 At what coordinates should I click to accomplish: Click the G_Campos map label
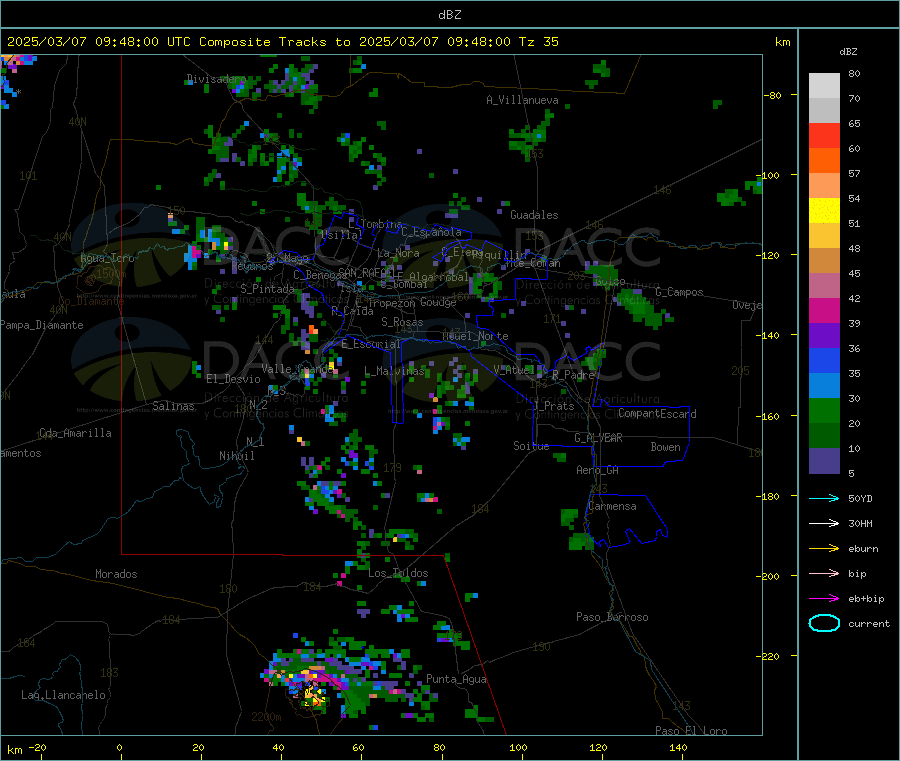click(680, 292)
